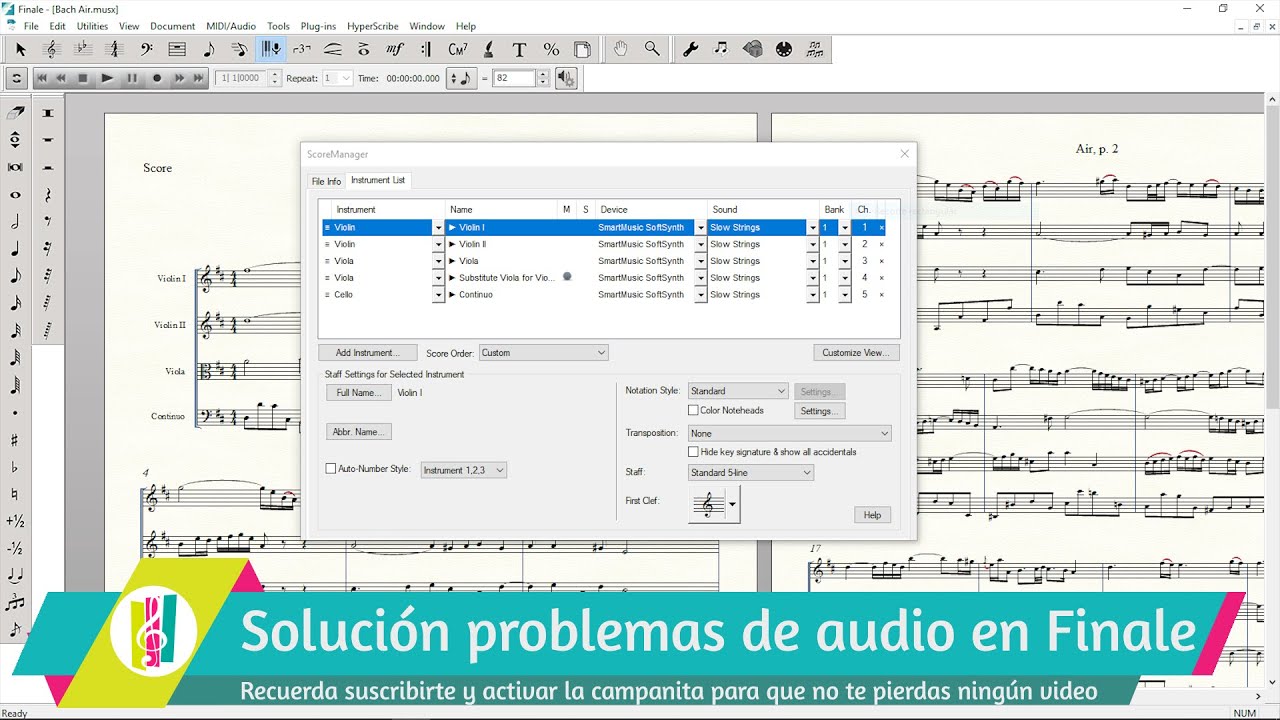Image resolution: width=1280 pixels, height=720 pixels.
Task: Open the HyperScribe menu
Action: [372, 26]
